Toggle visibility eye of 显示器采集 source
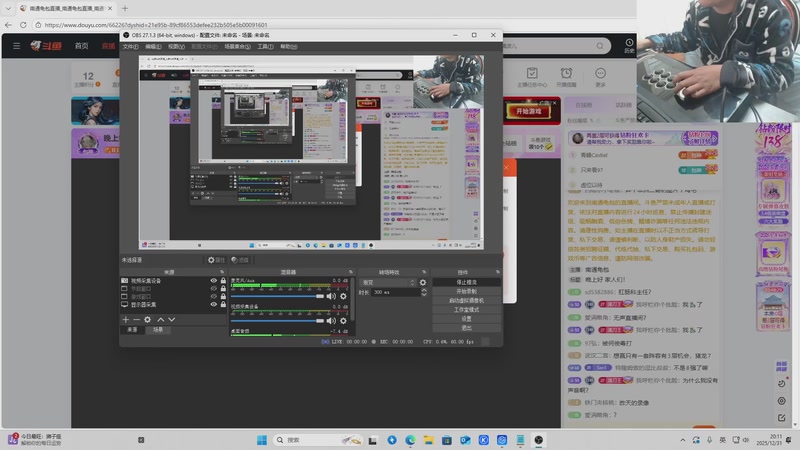 click(214, 305)
